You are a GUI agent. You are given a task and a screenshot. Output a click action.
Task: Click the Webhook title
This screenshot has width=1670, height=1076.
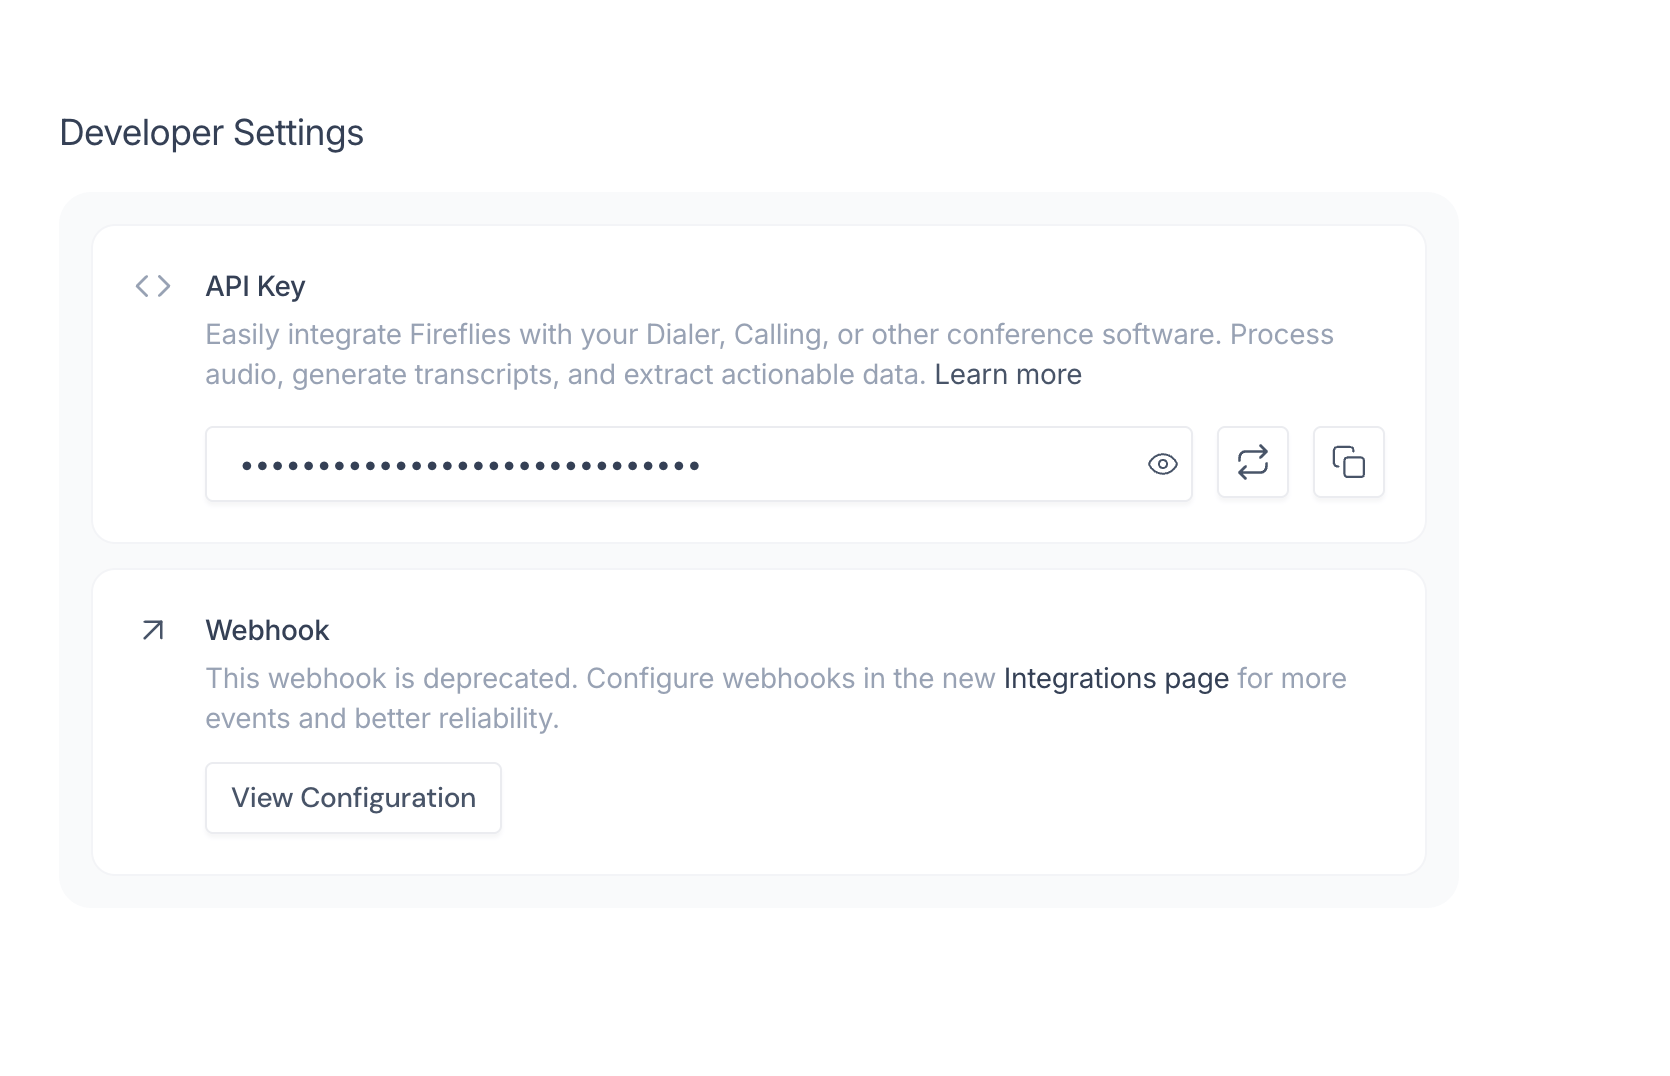click(x=267, y=630)
